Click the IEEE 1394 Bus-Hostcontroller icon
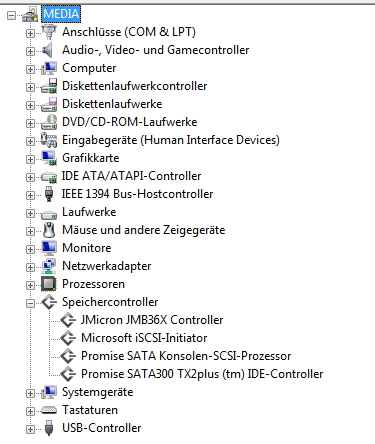Screen dimensions: 375x444 tap(49, 194)
